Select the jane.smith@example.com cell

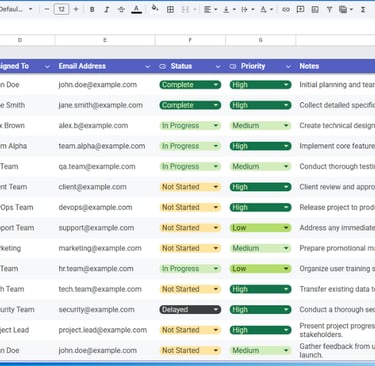[105, 105]
